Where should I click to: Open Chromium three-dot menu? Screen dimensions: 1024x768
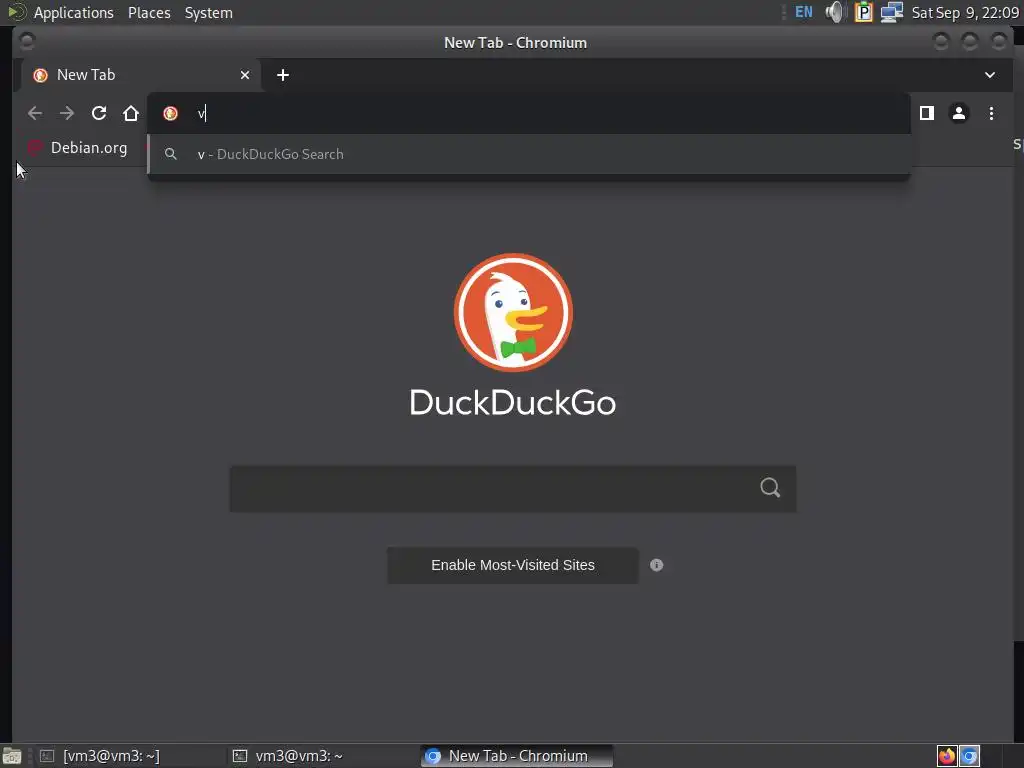(x=991, y=114)
